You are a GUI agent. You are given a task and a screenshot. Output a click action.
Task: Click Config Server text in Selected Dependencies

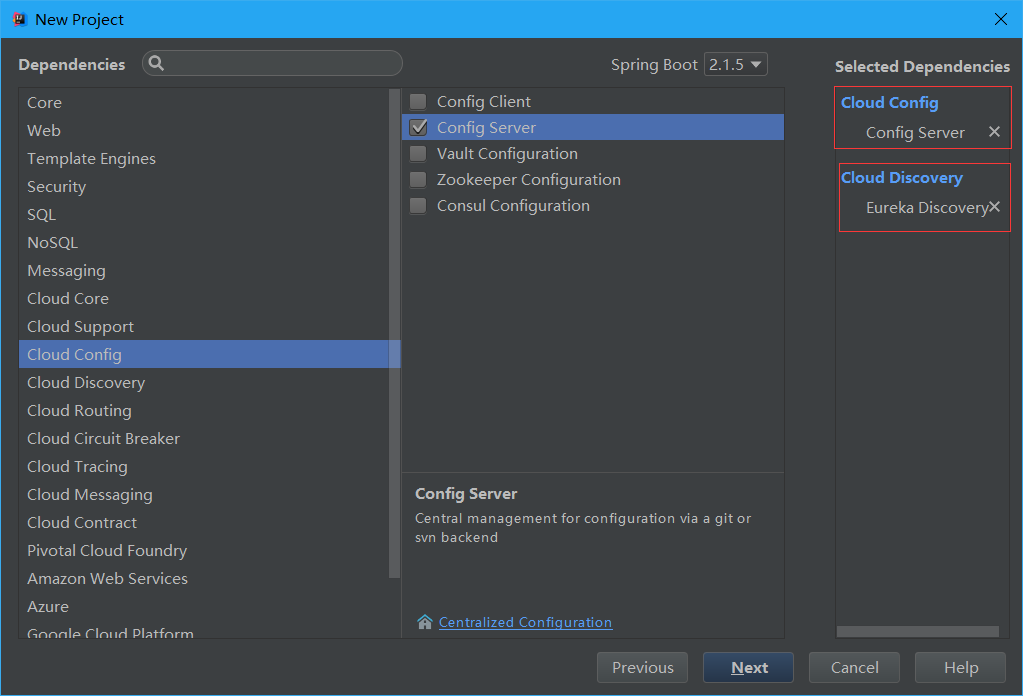pyautogui.click(x=915, y=132)
